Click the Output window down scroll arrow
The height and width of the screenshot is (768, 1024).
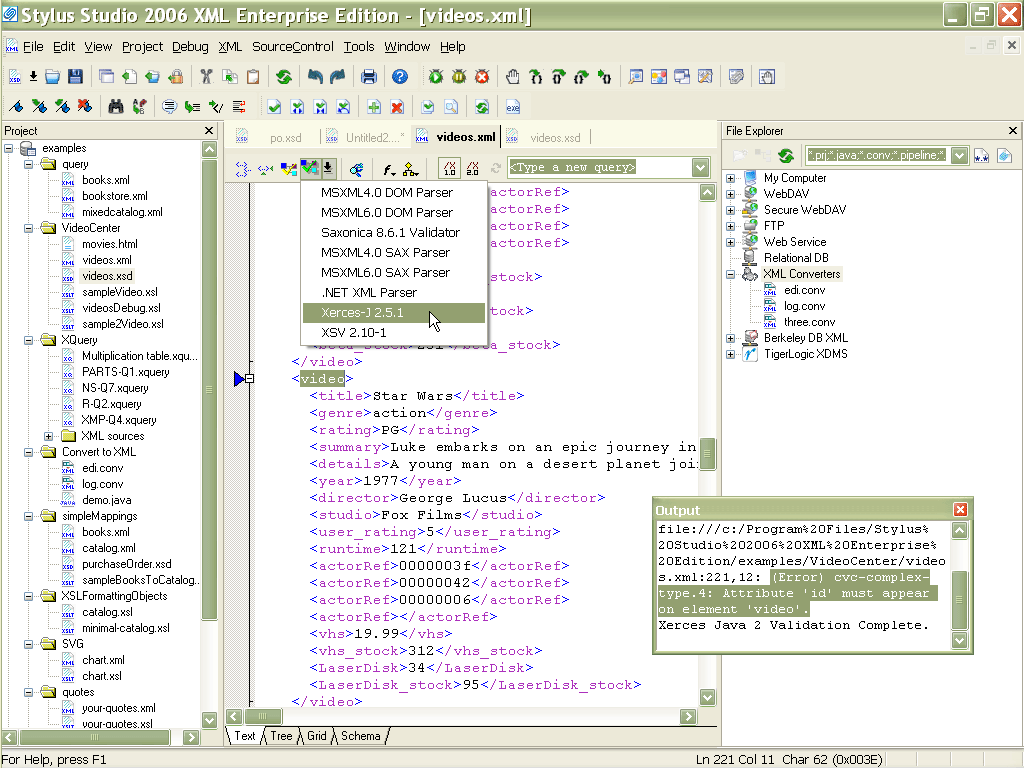(959, 640)
